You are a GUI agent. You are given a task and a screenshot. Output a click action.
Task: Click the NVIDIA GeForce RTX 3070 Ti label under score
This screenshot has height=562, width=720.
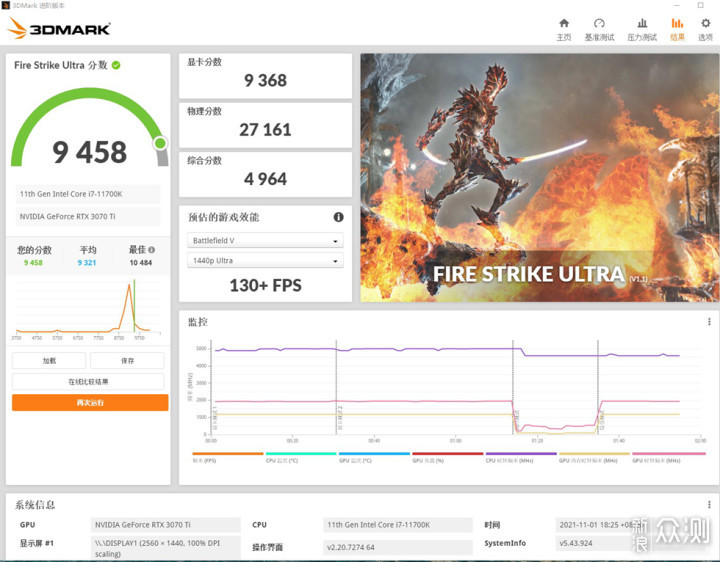click(88, 216)
